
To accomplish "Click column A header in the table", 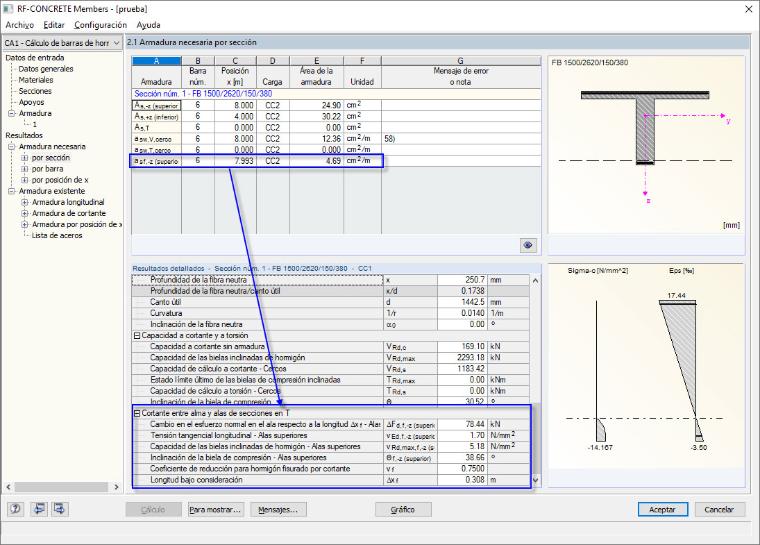I will pyautogui.click(x=156, y=61).
